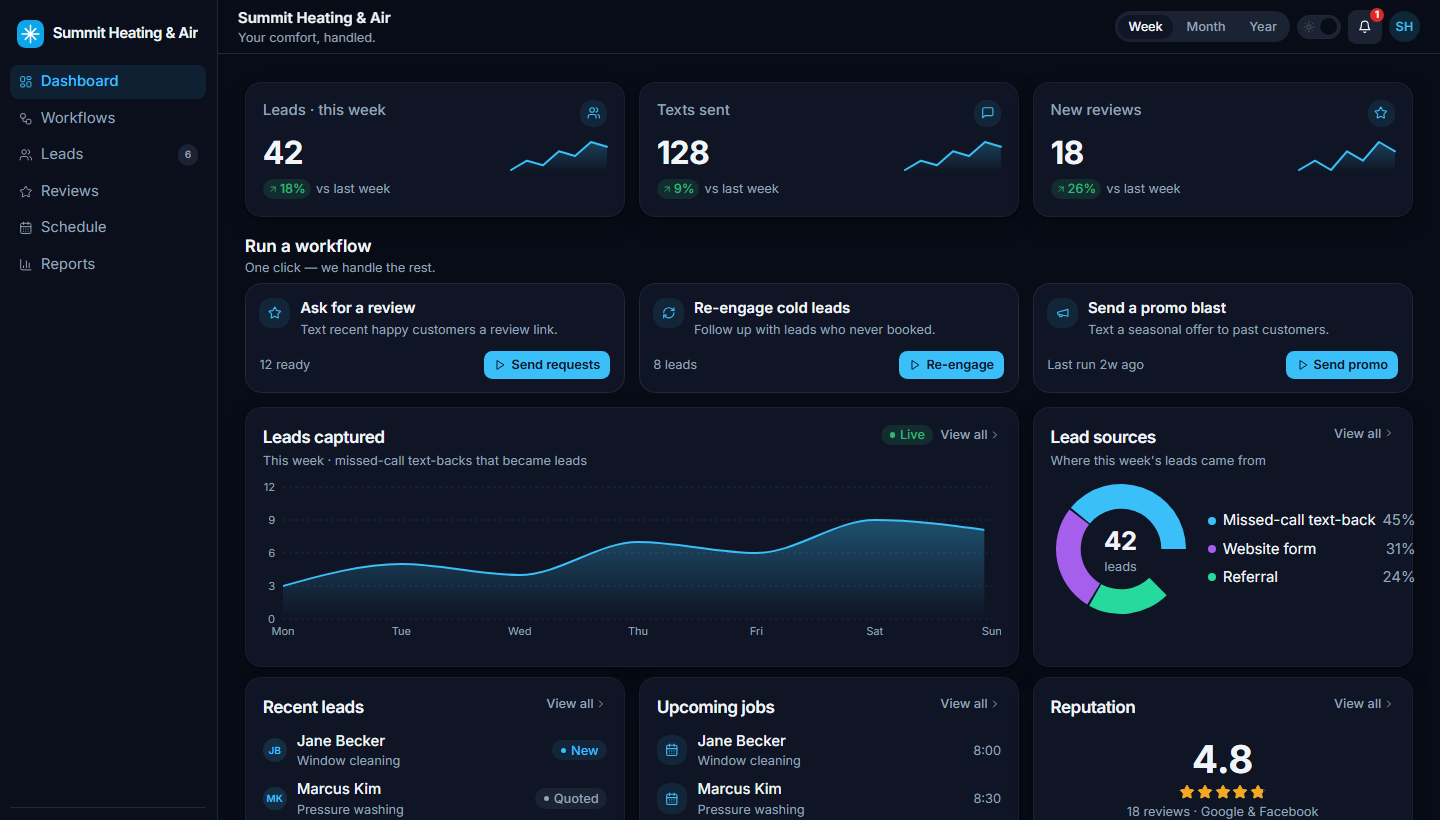Click Jane Becker name in Recent leads
The image size is (1440, 820).
tap(341, 741)
